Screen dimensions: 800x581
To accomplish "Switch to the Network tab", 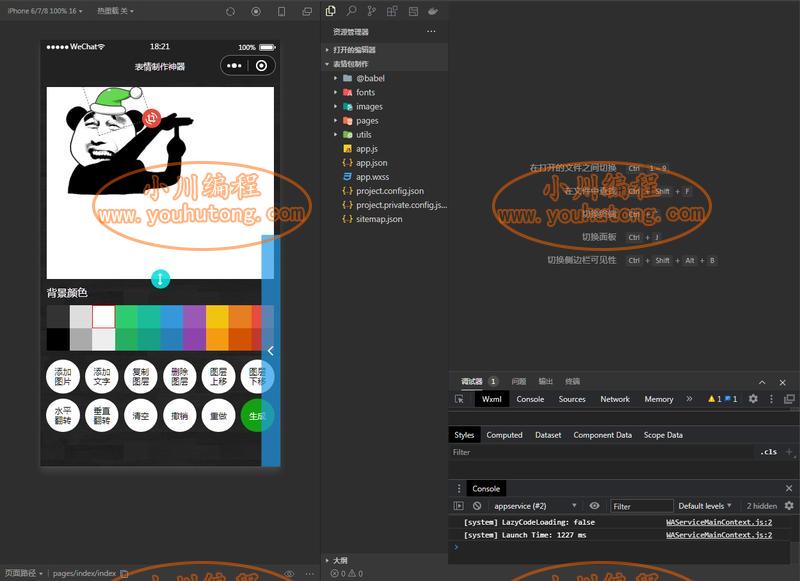I will click(x=615, y=399).
